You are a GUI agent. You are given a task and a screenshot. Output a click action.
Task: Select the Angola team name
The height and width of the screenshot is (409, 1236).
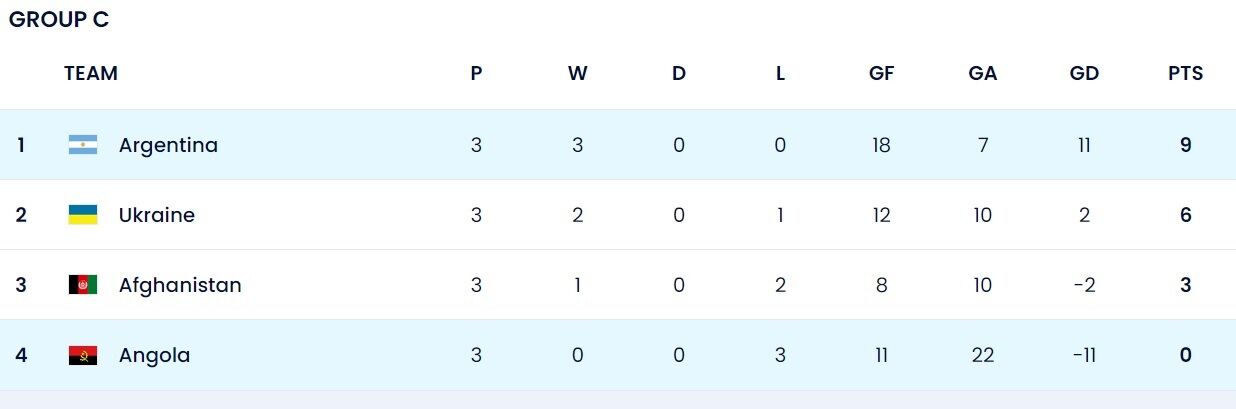[154, 355]
